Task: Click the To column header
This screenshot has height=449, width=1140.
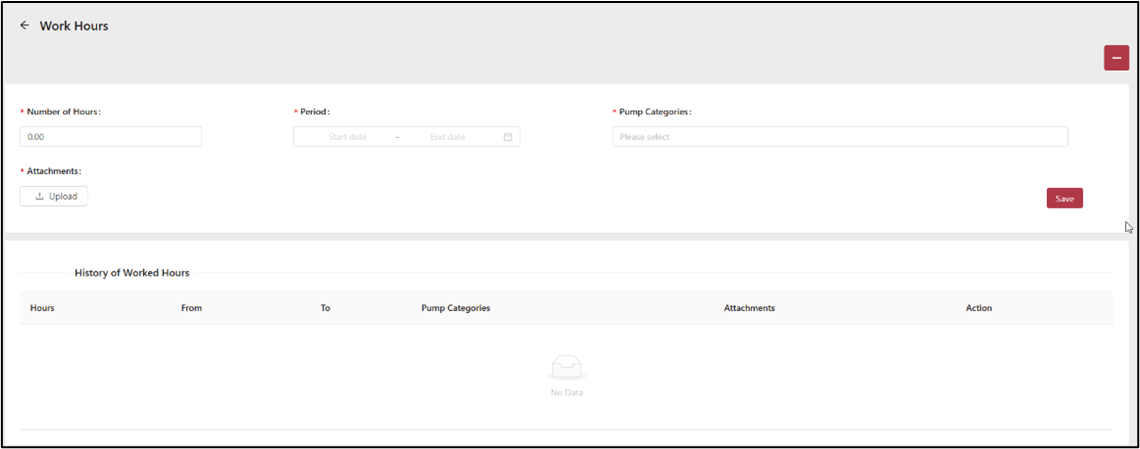Action: (325, 308)
